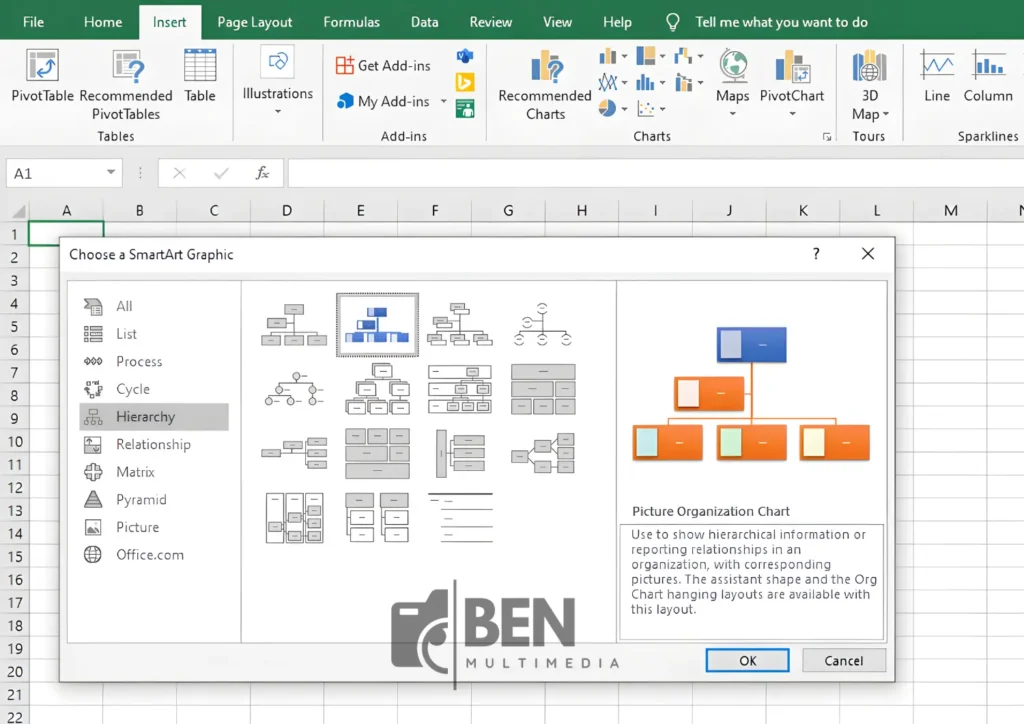Cancel the SmartArt dialog
Viewport: 1024px width, 724px height.
[843, 660]
